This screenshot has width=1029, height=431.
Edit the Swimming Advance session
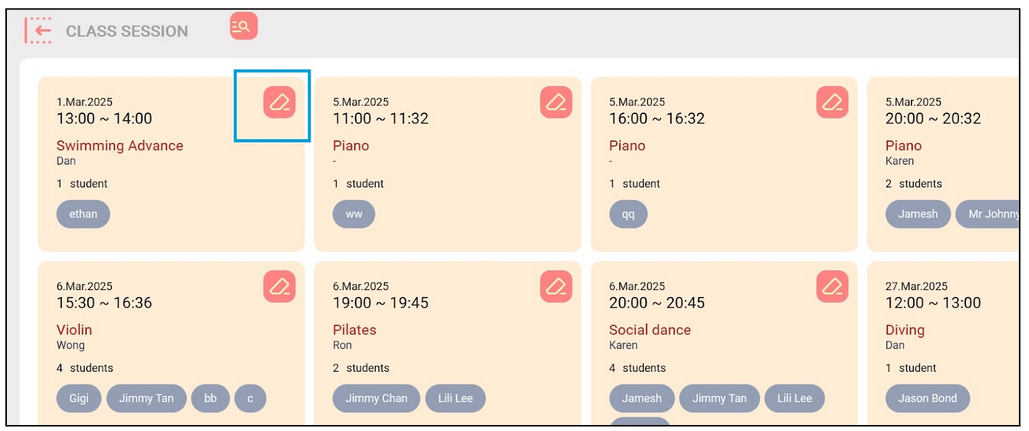[x=280, y=102]
